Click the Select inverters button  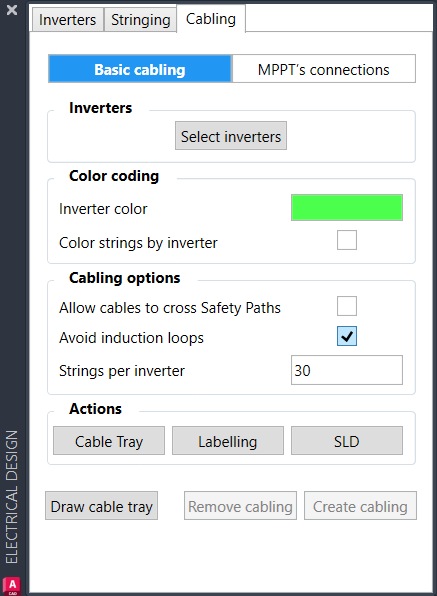(231, 136)
